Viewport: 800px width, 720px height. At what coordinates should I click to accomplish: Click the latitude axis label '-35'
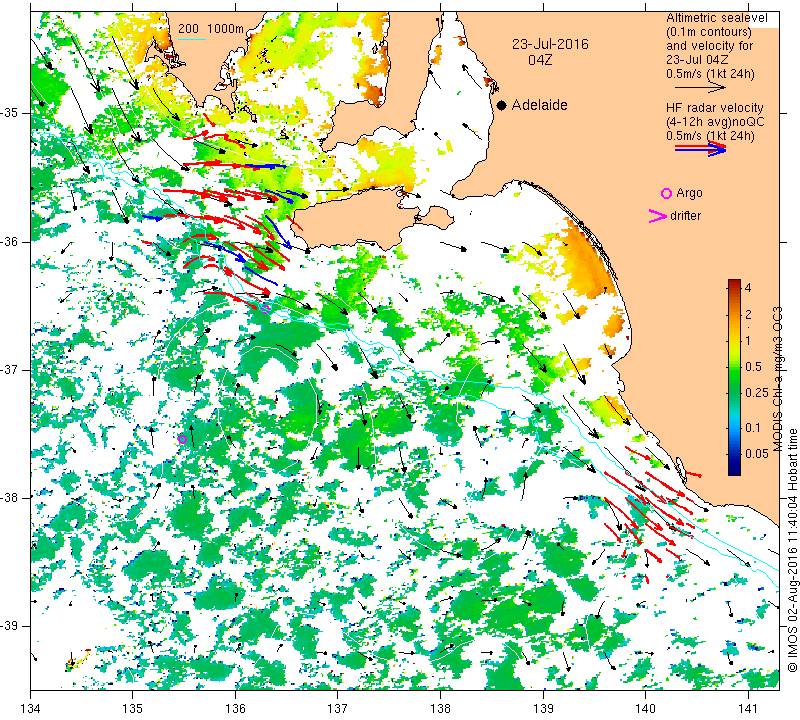10,113
